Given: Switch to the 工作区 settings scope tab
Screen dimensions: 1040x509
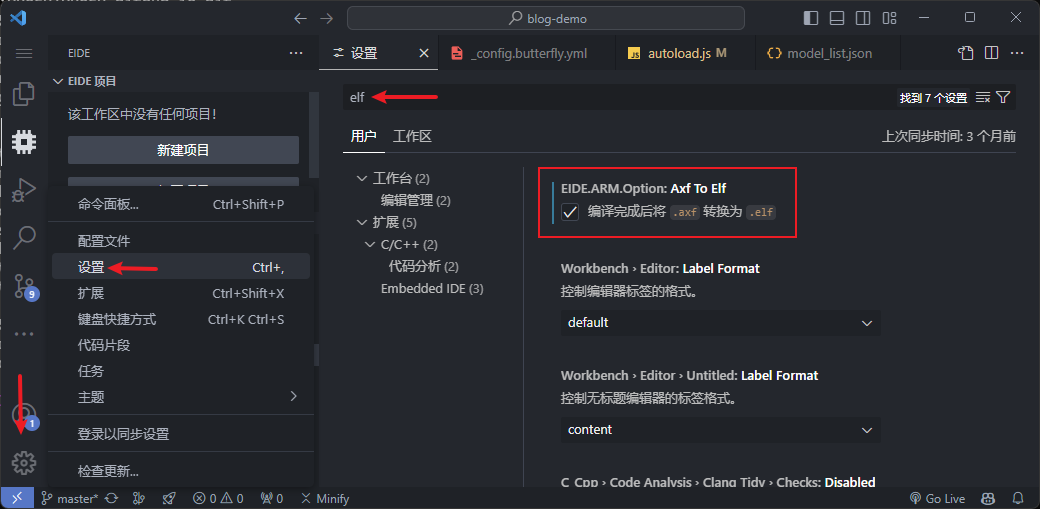Looking at the screenshot, I should click(412, 136).
